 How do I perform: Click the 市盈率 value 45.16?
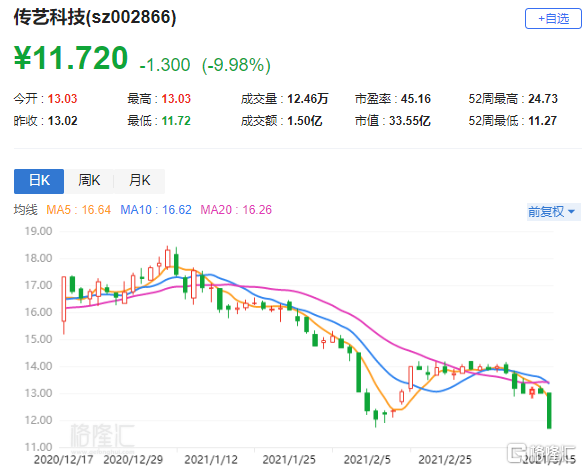point(416,99)
